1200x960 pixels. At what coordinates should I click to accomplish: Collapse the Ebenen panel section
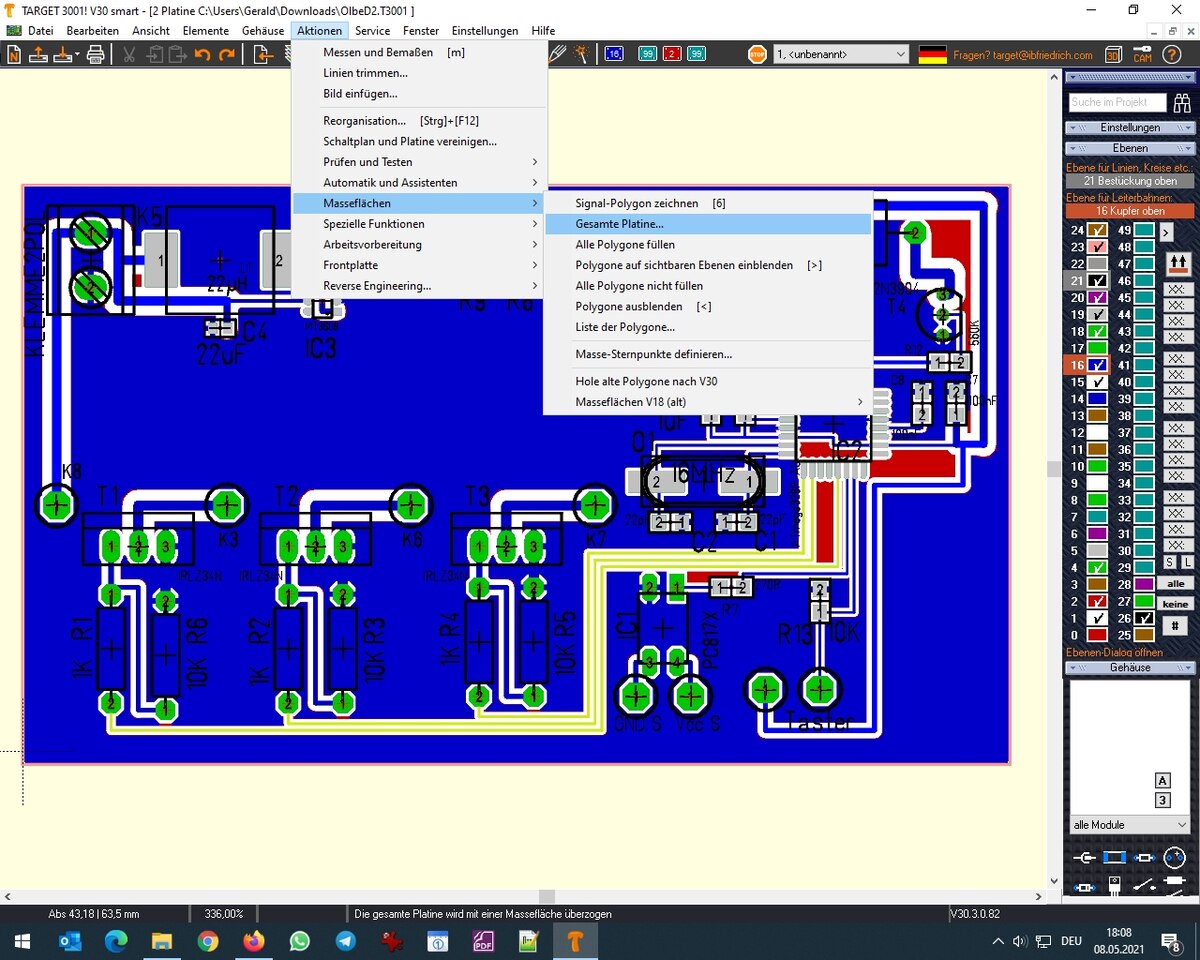(1130, 148)
